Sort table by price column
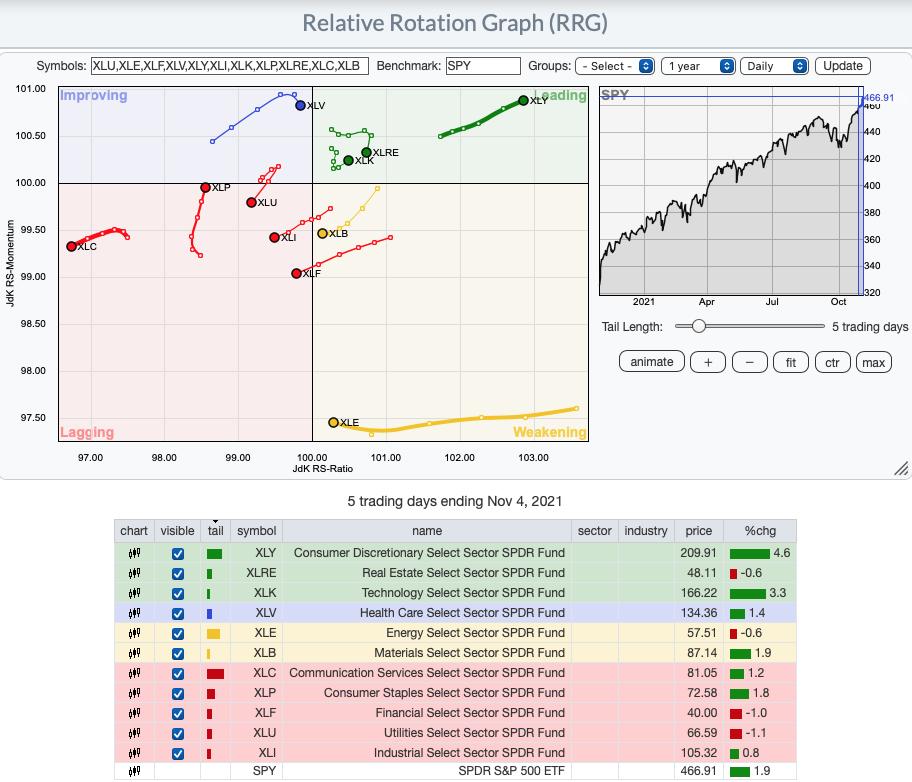 699,531
